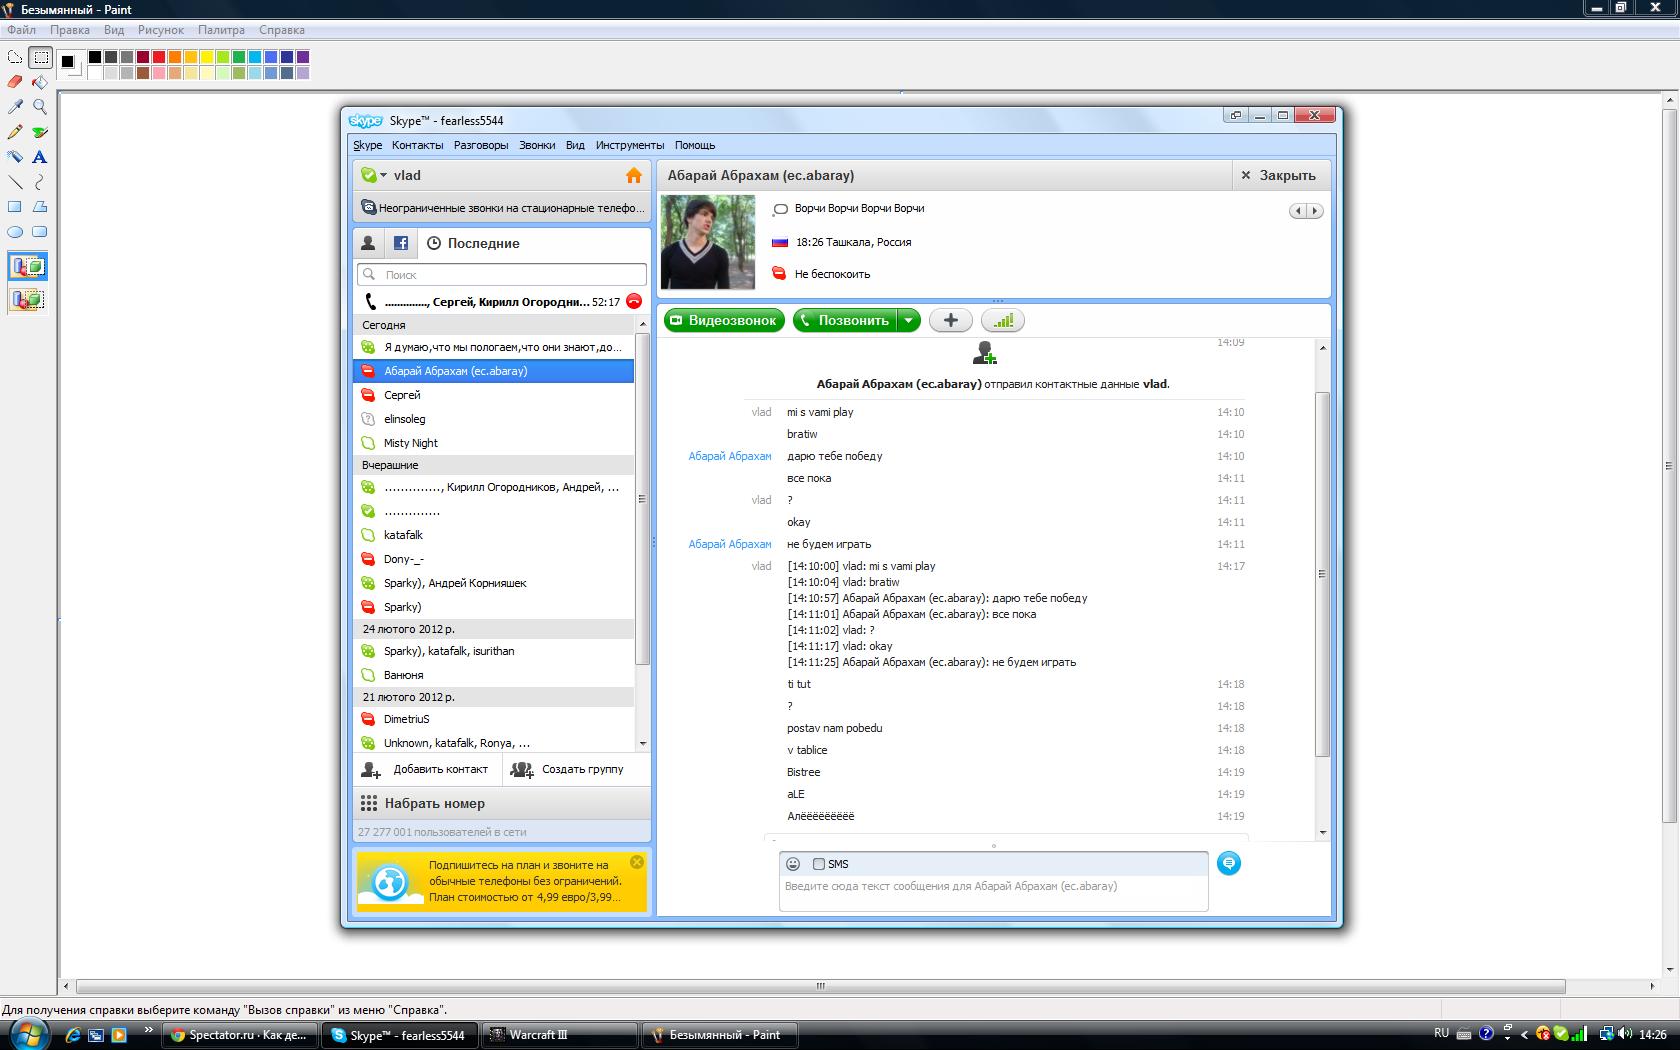Open the Skype Звонки menu
This screenshot has height=1050, width=1680.
(x=537, y=145)
